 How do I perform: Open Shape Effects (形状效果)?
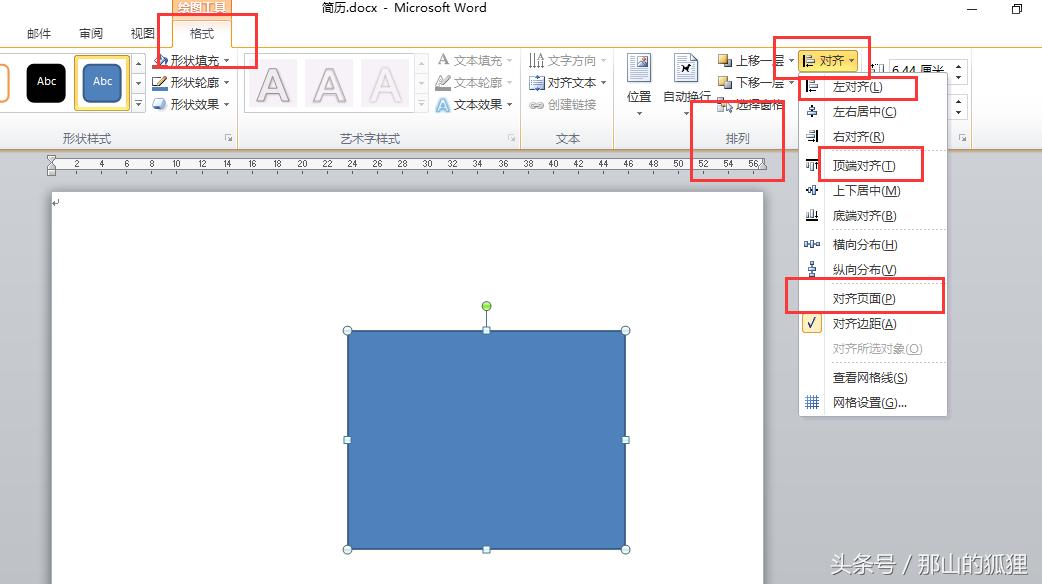[x=190, y=104]
